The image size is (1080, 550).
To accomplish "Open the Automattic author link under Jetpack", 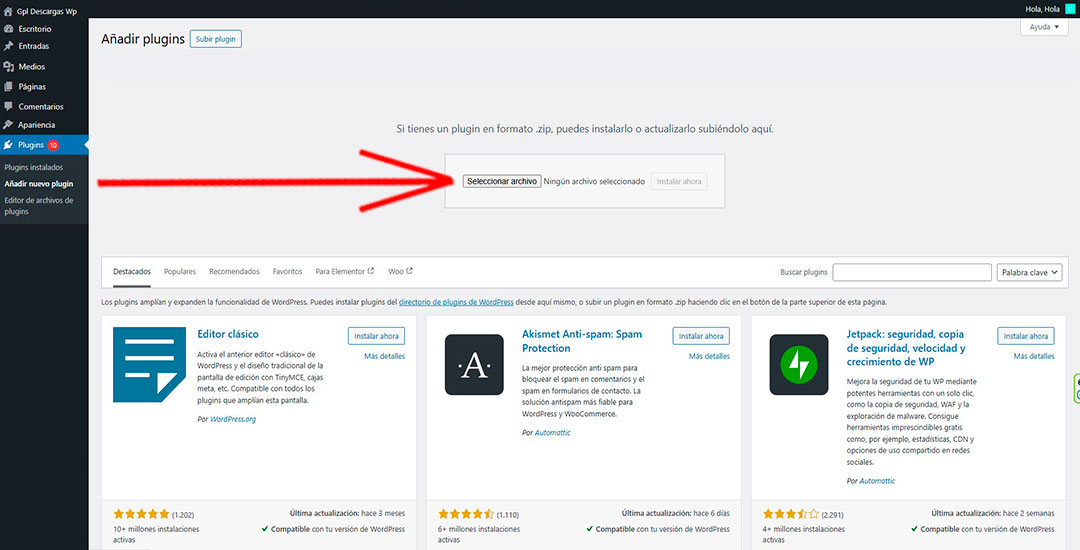I will point(877,481).
